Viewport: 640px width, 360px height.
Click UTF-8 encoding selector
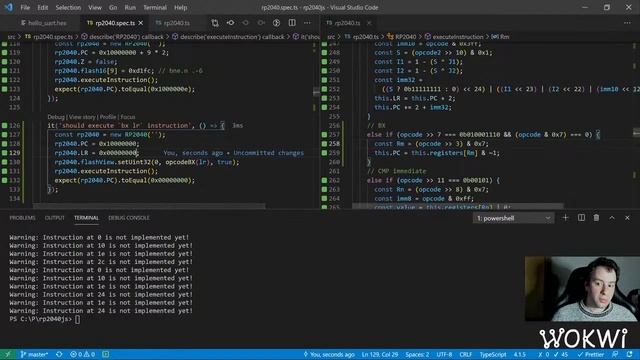tap(444, 354)
